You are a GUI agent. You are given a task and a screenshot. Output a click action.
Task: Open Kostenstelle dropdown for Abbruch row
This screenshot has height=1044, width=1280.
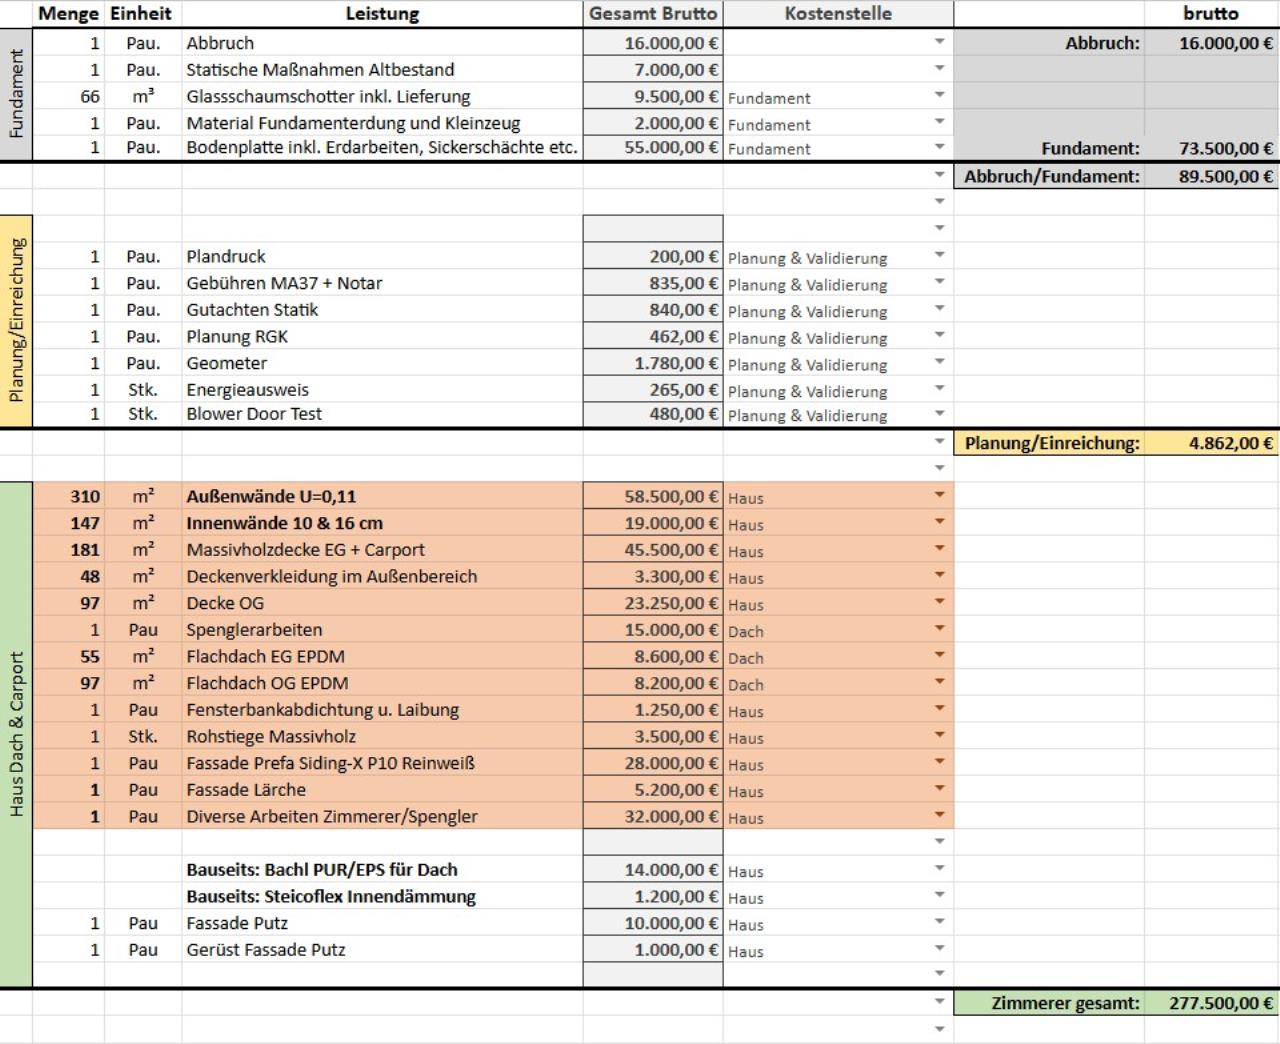939,42
